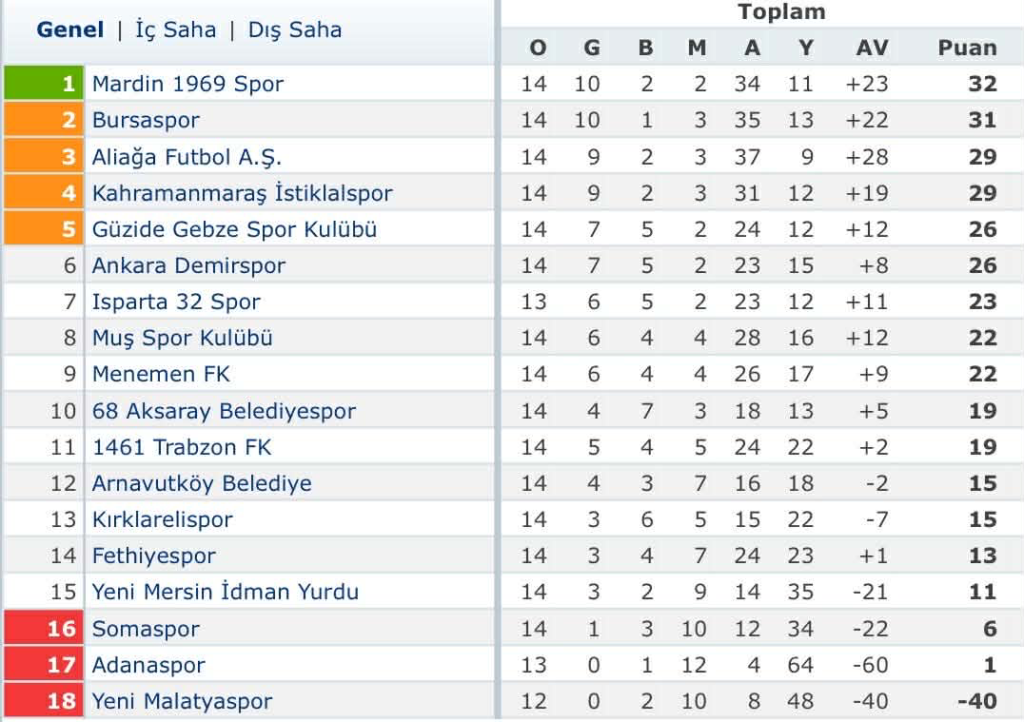Open the Menemen FK team page
1024x722 pixels.
click(x=150, y=374)
